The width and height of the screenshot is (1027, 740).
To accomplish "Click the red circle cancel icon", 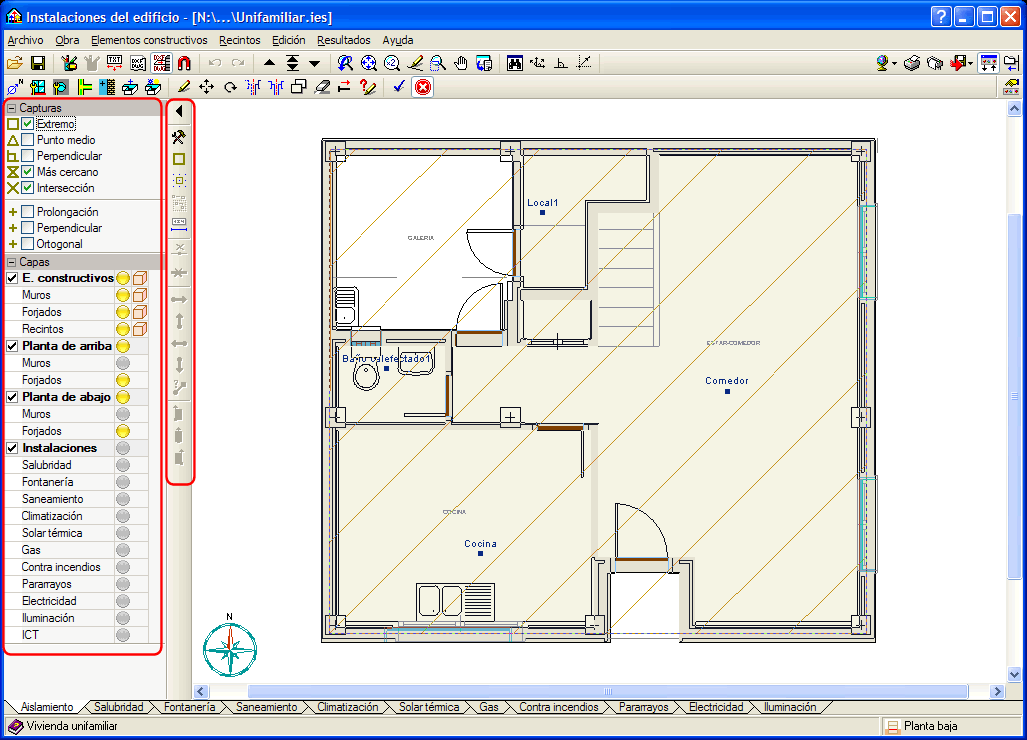I will [423, 87].
